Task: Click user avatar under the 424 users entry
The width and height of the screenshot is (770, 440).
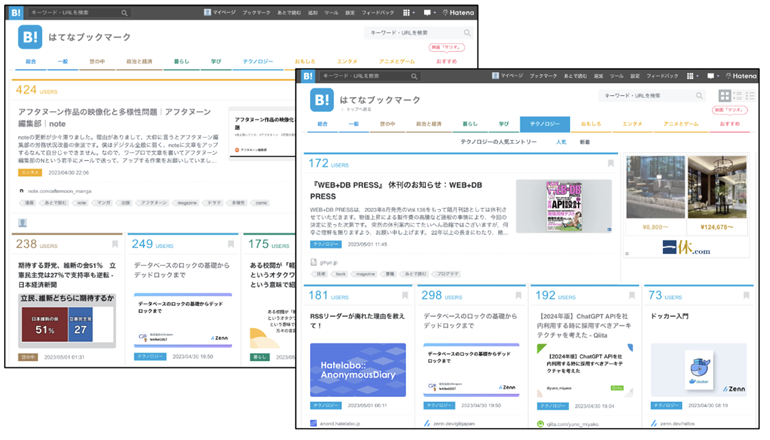Action: (x=23, y=223)
